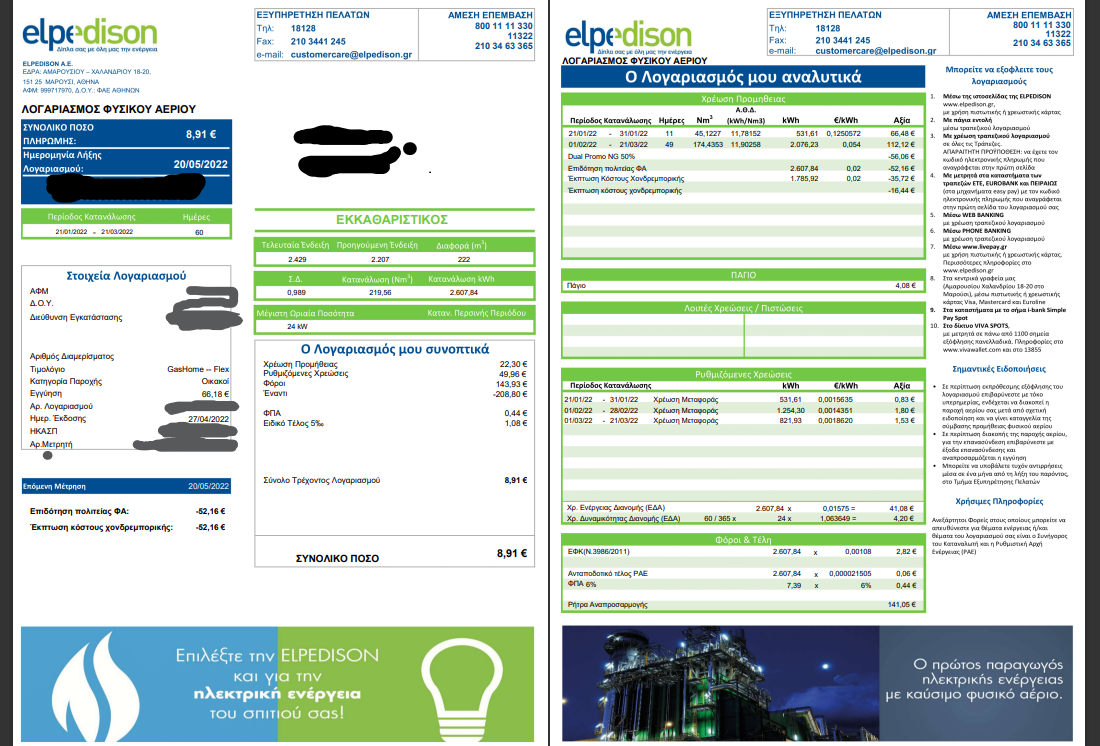Click the '66,48 €' value in the supply table
The height and width of the screenshot is (746, 1100).
tap(902, 133)
